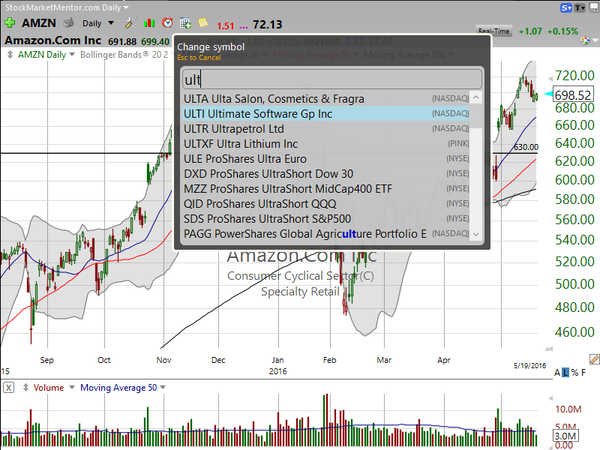Click the dropdown arrow next to the pie icon

pos(595,40)
